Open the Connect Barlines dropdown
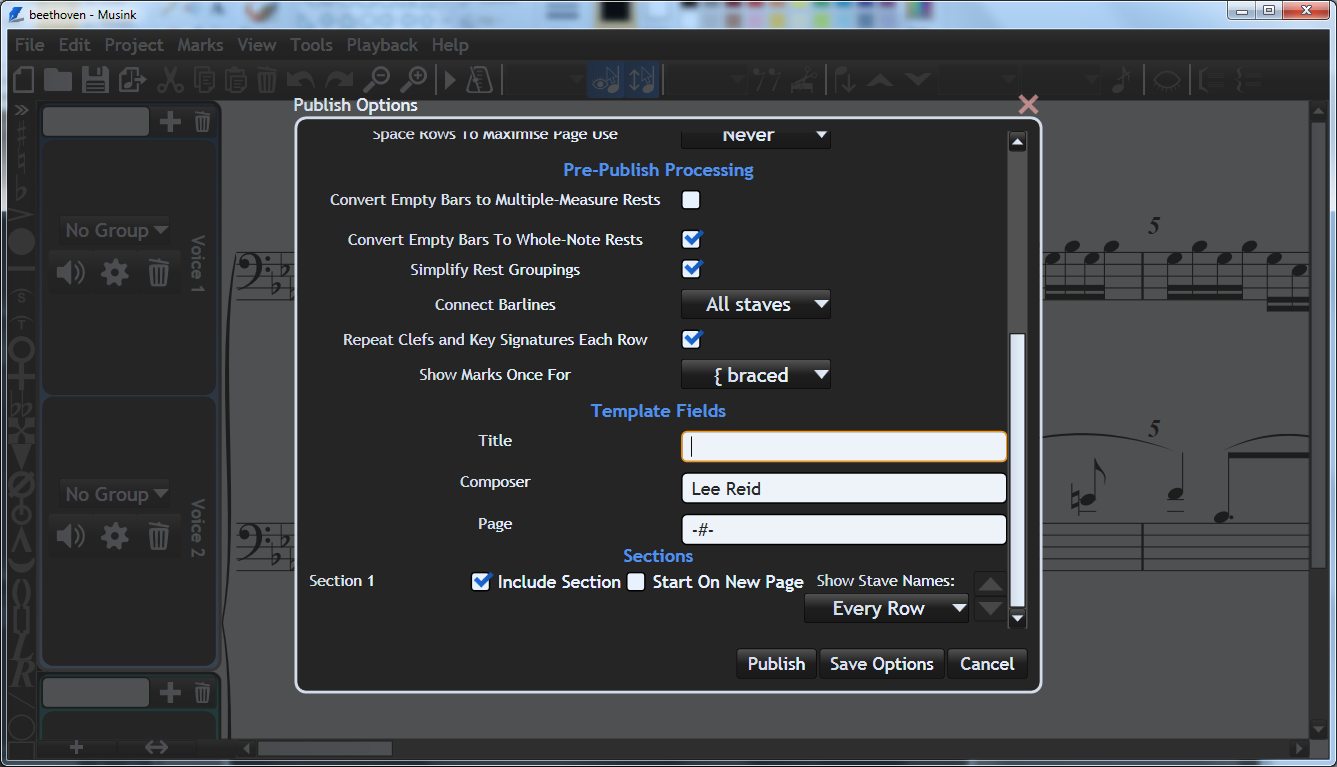Screen dimensions: 1337x767 point(755,304)
